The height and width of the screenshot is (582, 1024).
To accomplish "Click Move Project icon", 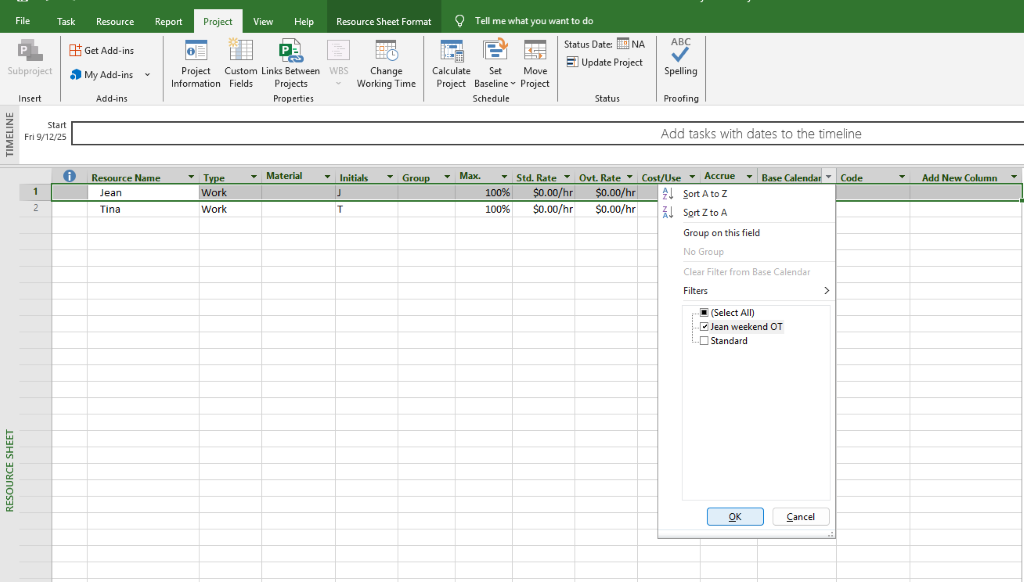I will point(535,51).
